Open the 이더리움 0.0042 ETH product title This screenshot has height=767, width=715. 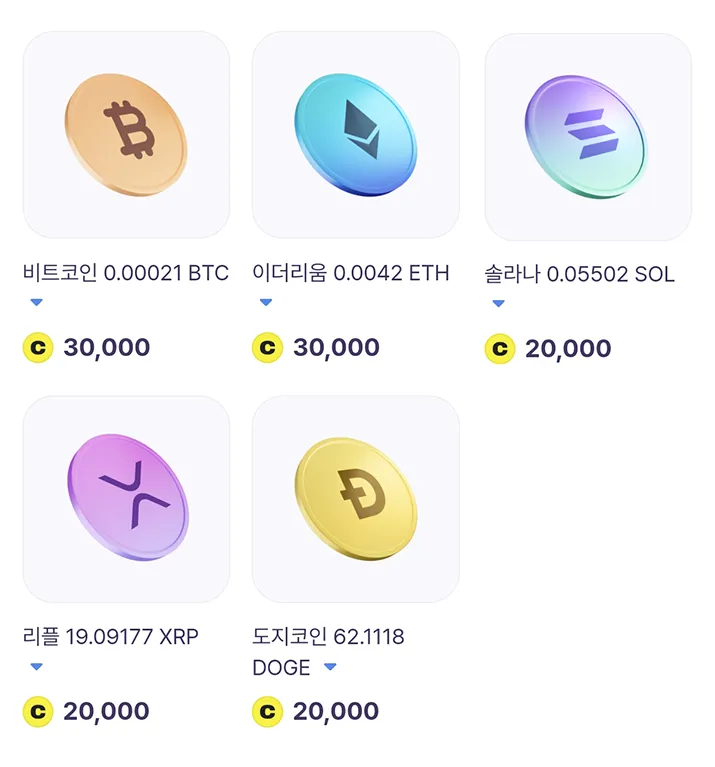pyautogui.click(x=351, y=273)
